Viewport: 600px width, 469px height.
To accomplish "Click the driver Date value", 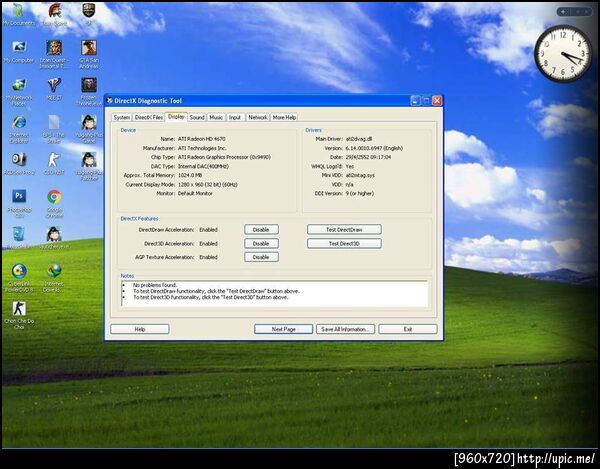I will pos(368,157).
